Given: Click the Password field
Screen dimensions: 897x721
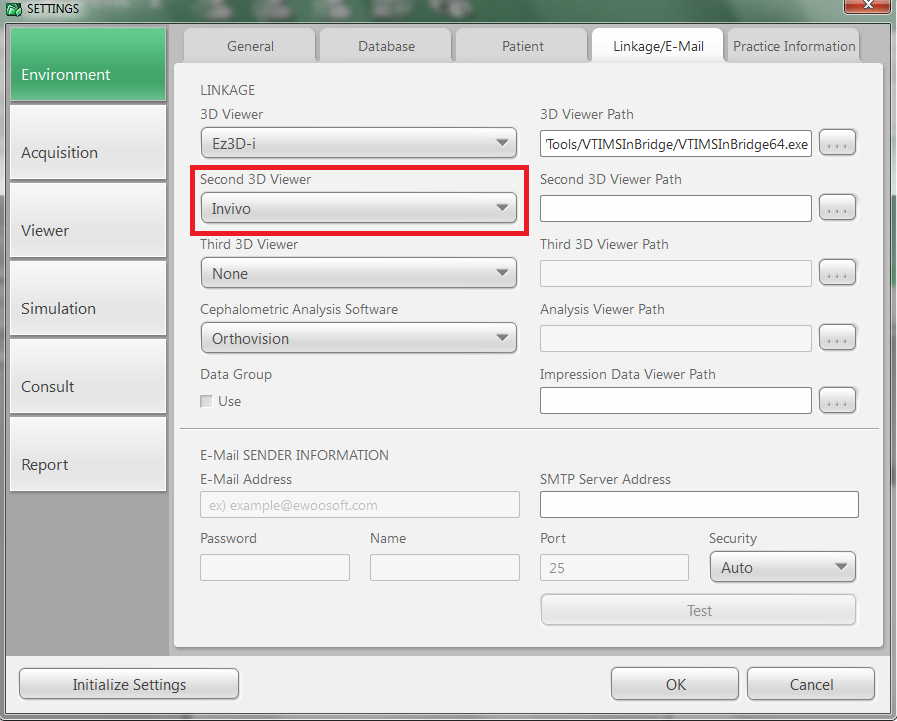Looking at the screenshot, I should (x=275, y=567).
